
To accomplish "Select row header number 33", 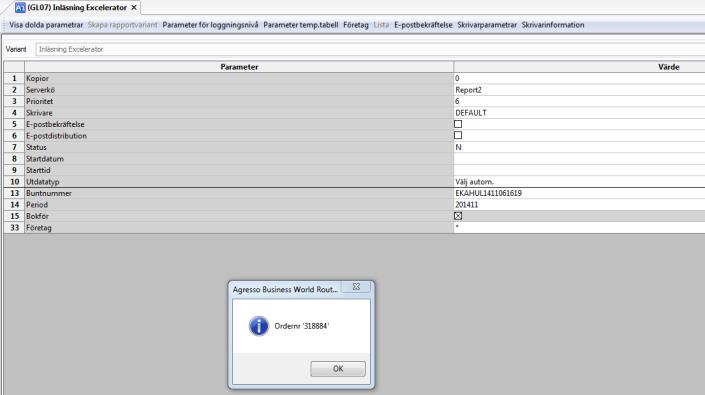I will (x=14, y=227).
